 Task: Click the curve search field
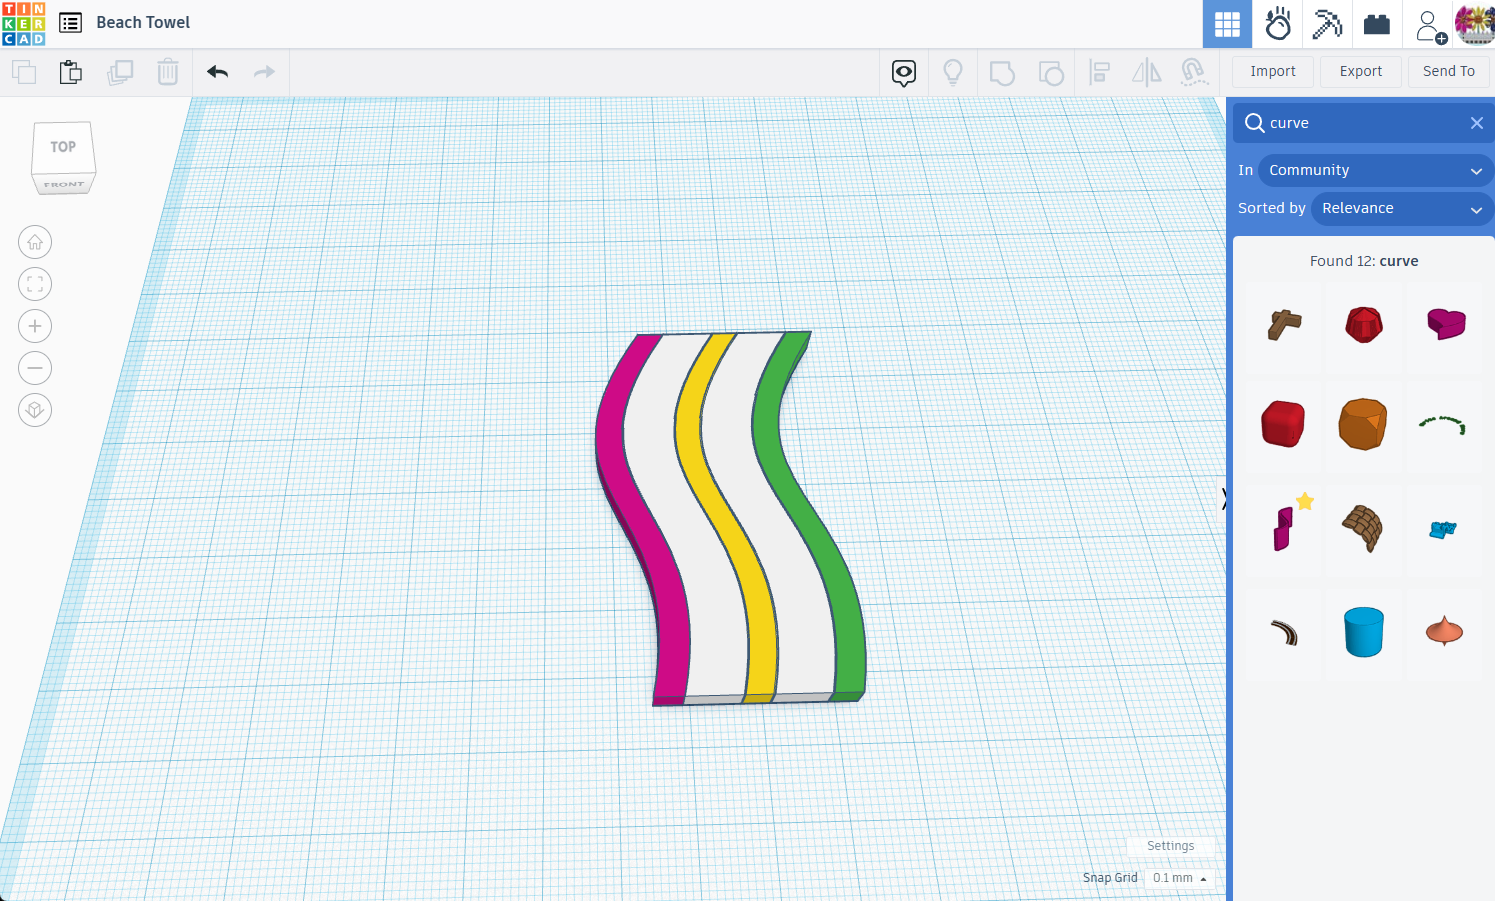[x=1364, y=123]
